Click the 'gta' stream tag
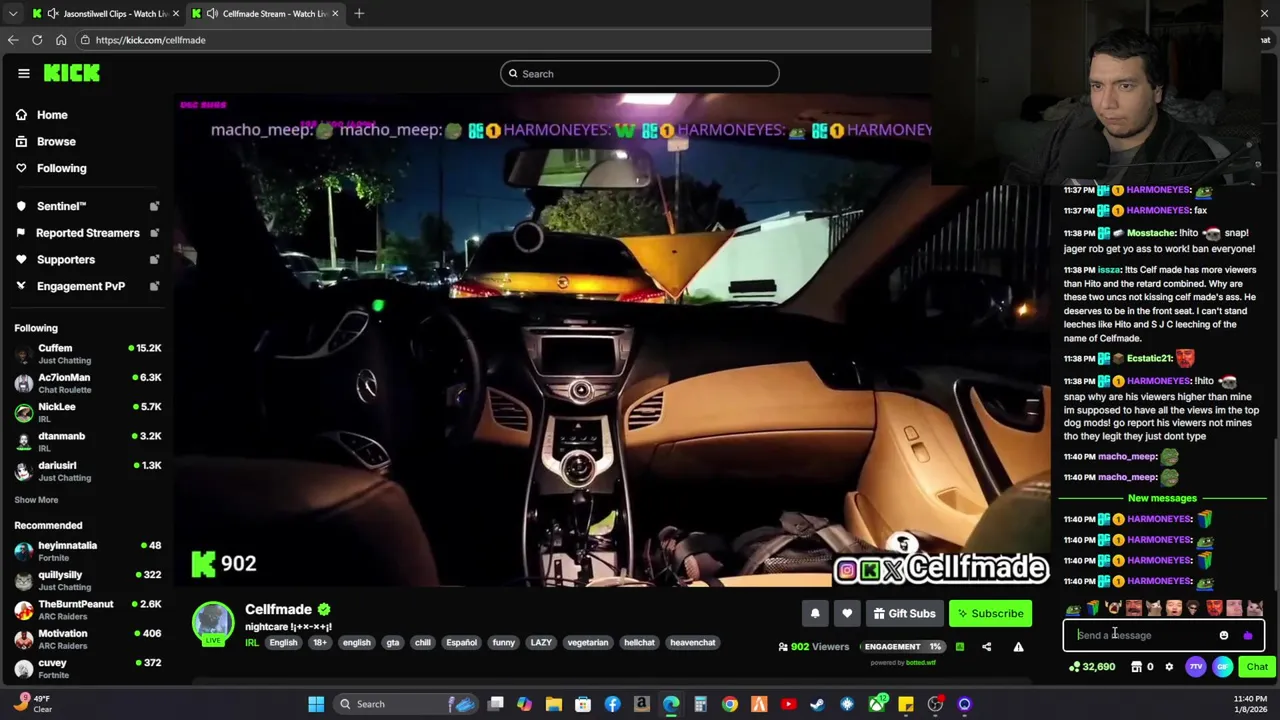1280x720 pixels. pos(393,643)
